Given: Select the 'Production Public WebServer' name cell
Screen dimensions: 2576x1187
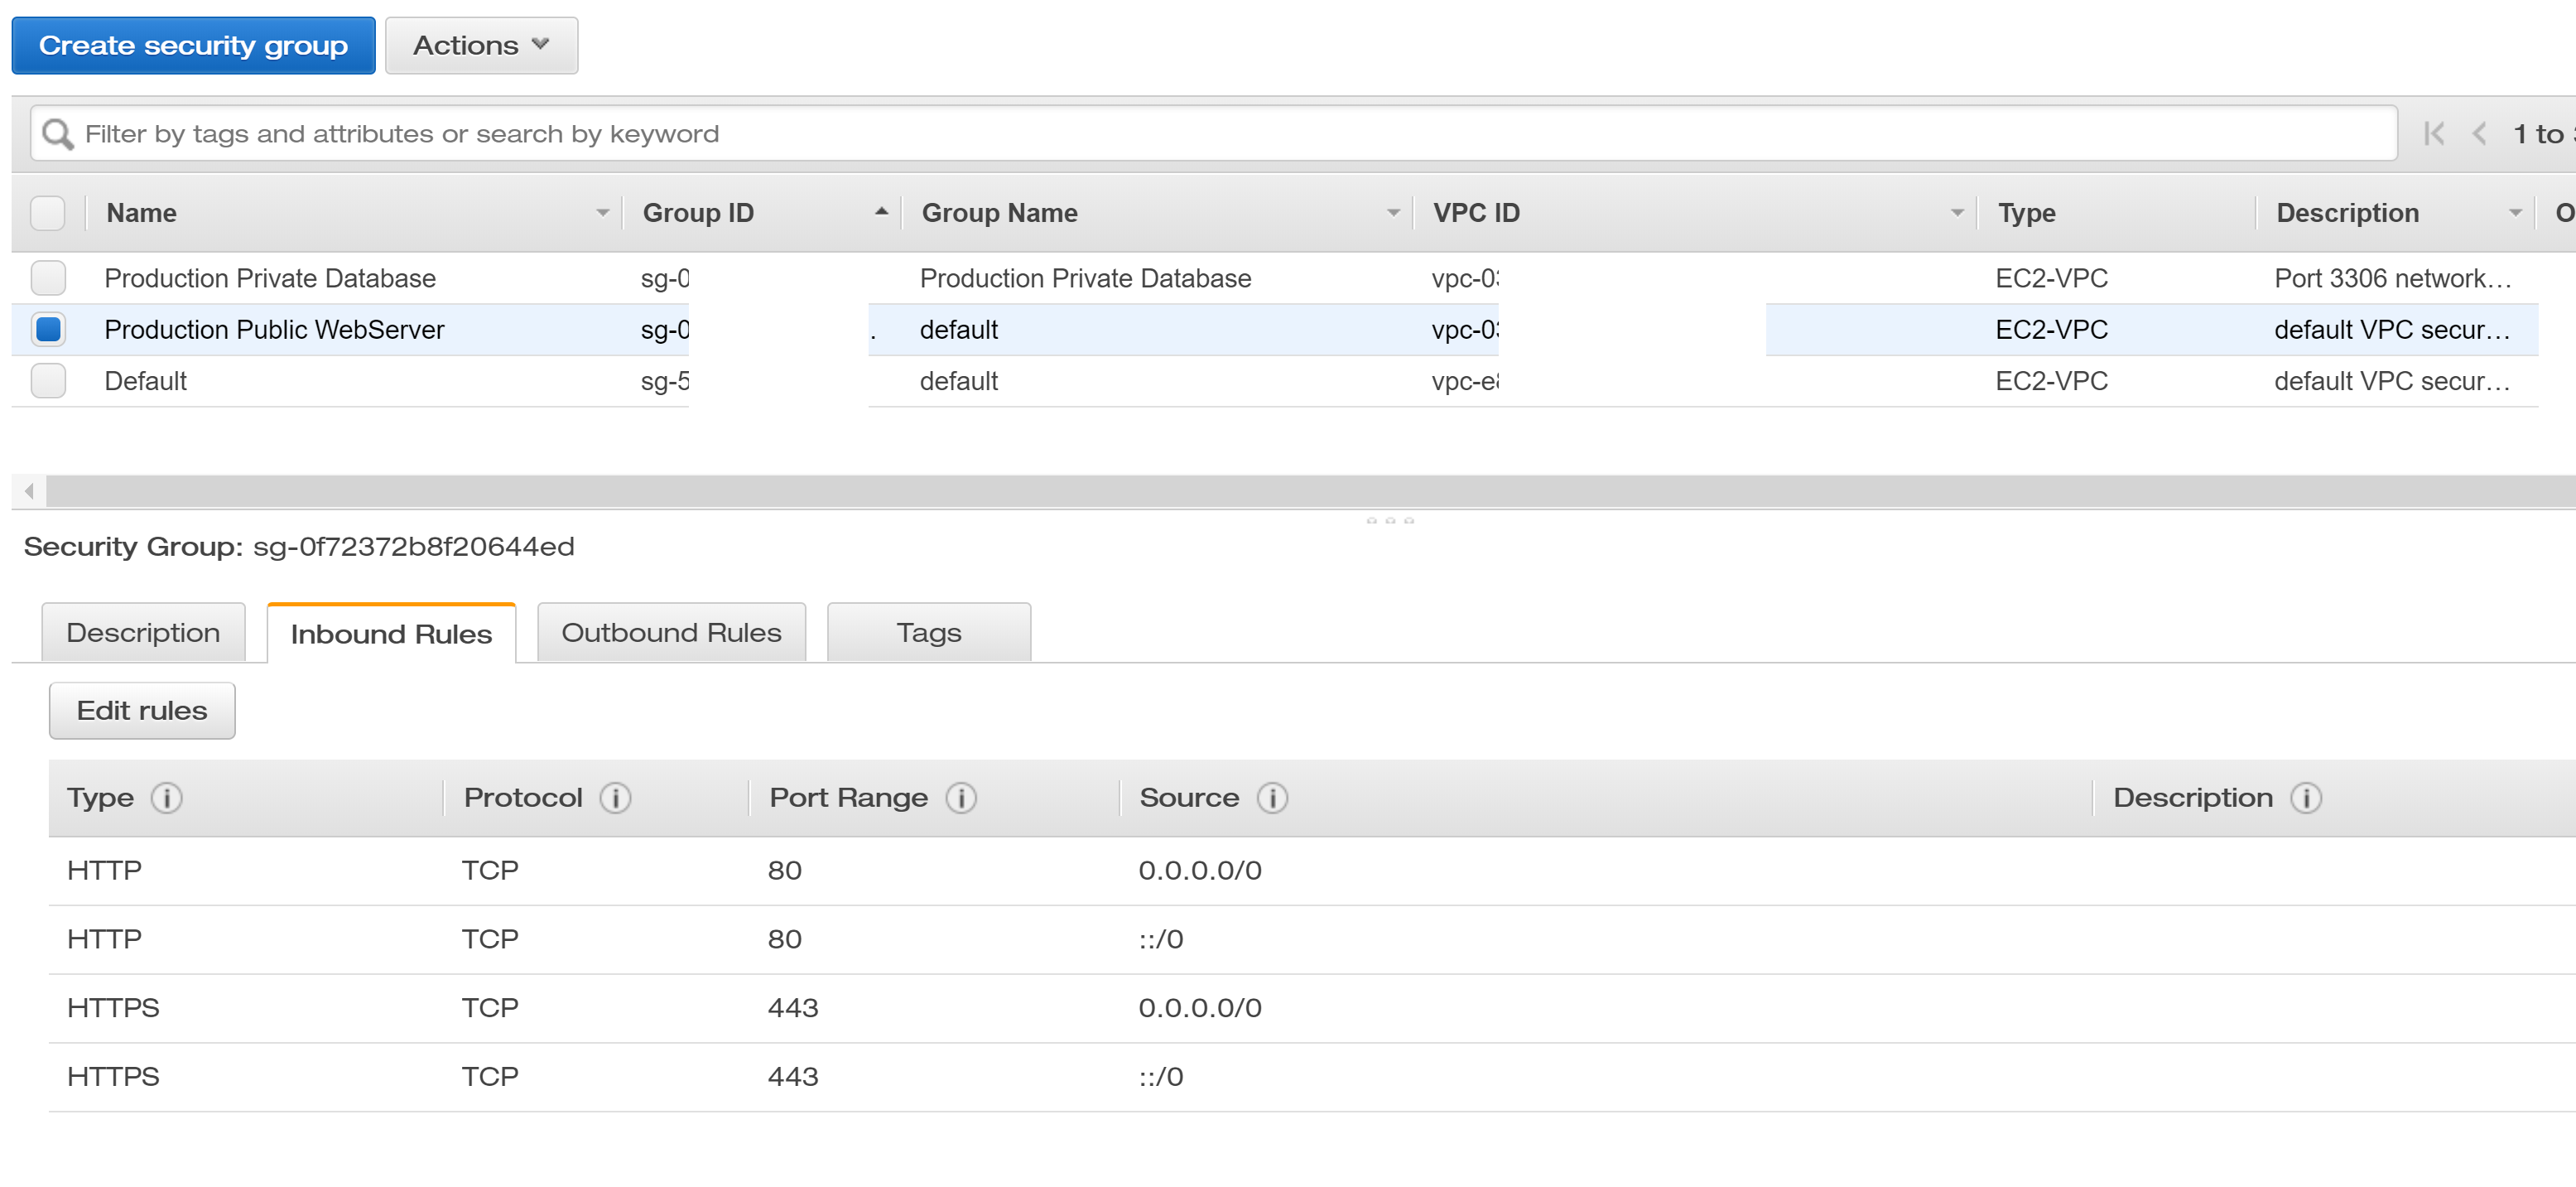Looking at the screenshot, I should point(274,329).
